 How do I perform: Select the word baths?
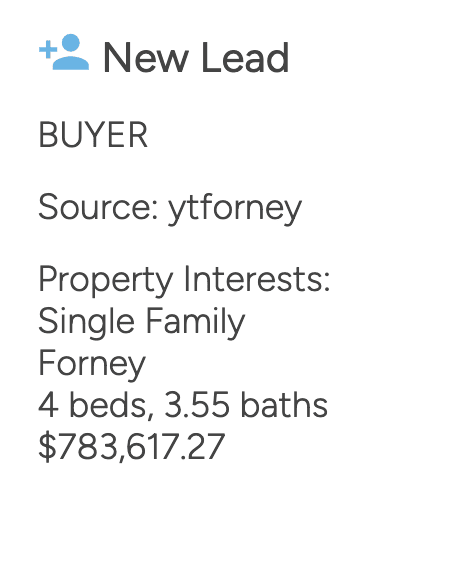pos(284,405)
